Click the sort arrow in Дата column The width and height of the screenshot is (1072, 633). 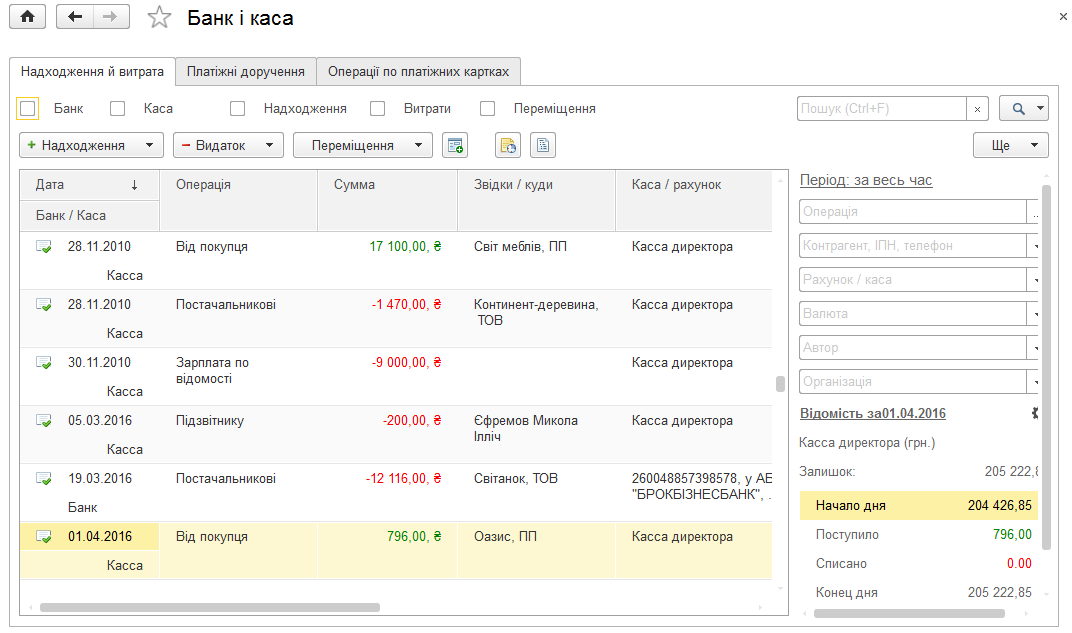tap(135, 185)
